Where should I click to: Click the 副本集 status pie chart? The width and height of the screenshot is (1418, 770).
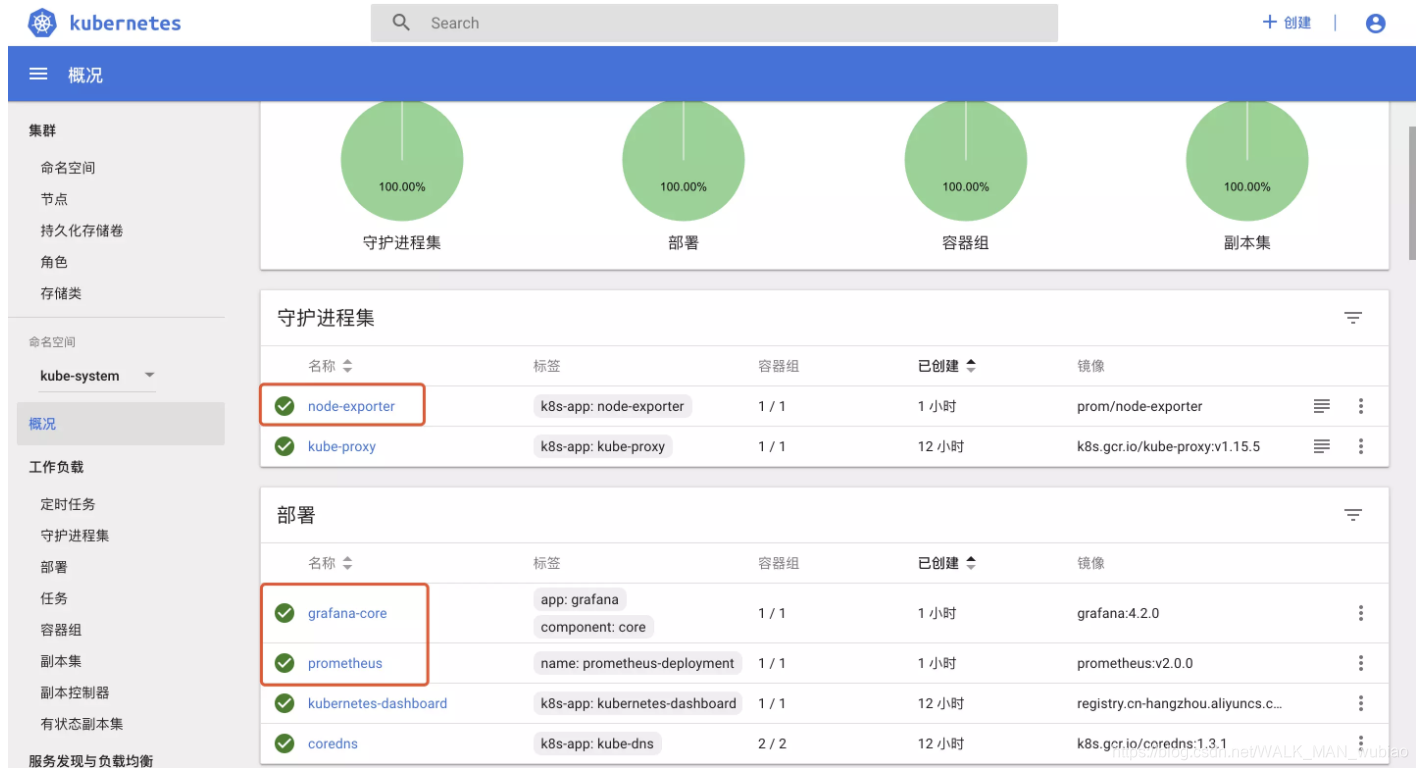pyautogui.click(x=1247, y=160)
